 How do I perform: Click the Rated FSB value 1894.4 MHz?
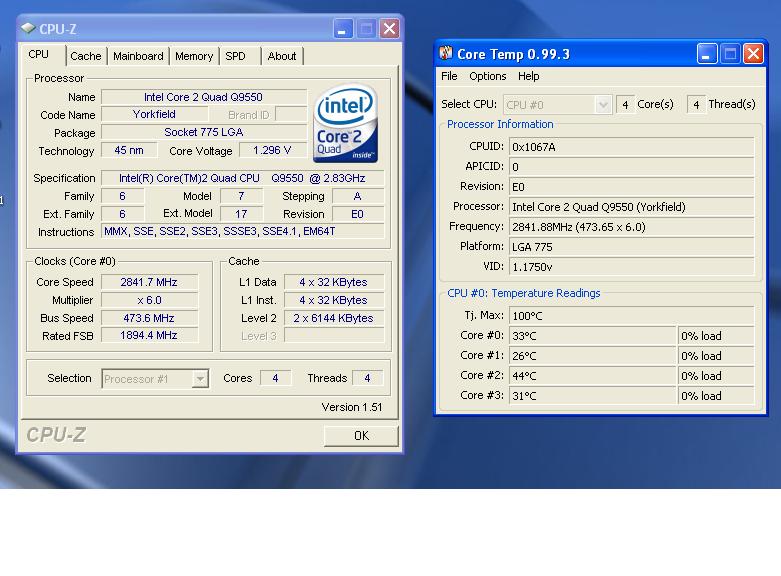click(149, 336)
